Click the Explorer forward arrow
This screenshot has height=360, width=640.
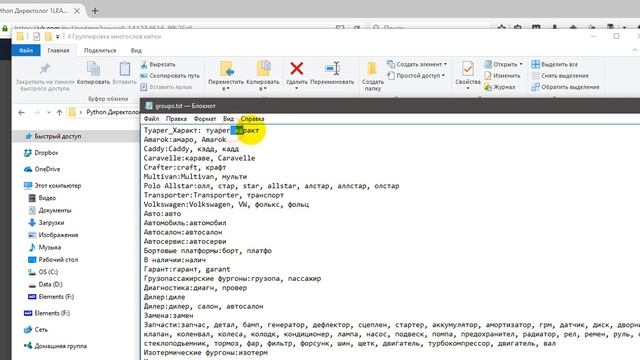point(36,112)
